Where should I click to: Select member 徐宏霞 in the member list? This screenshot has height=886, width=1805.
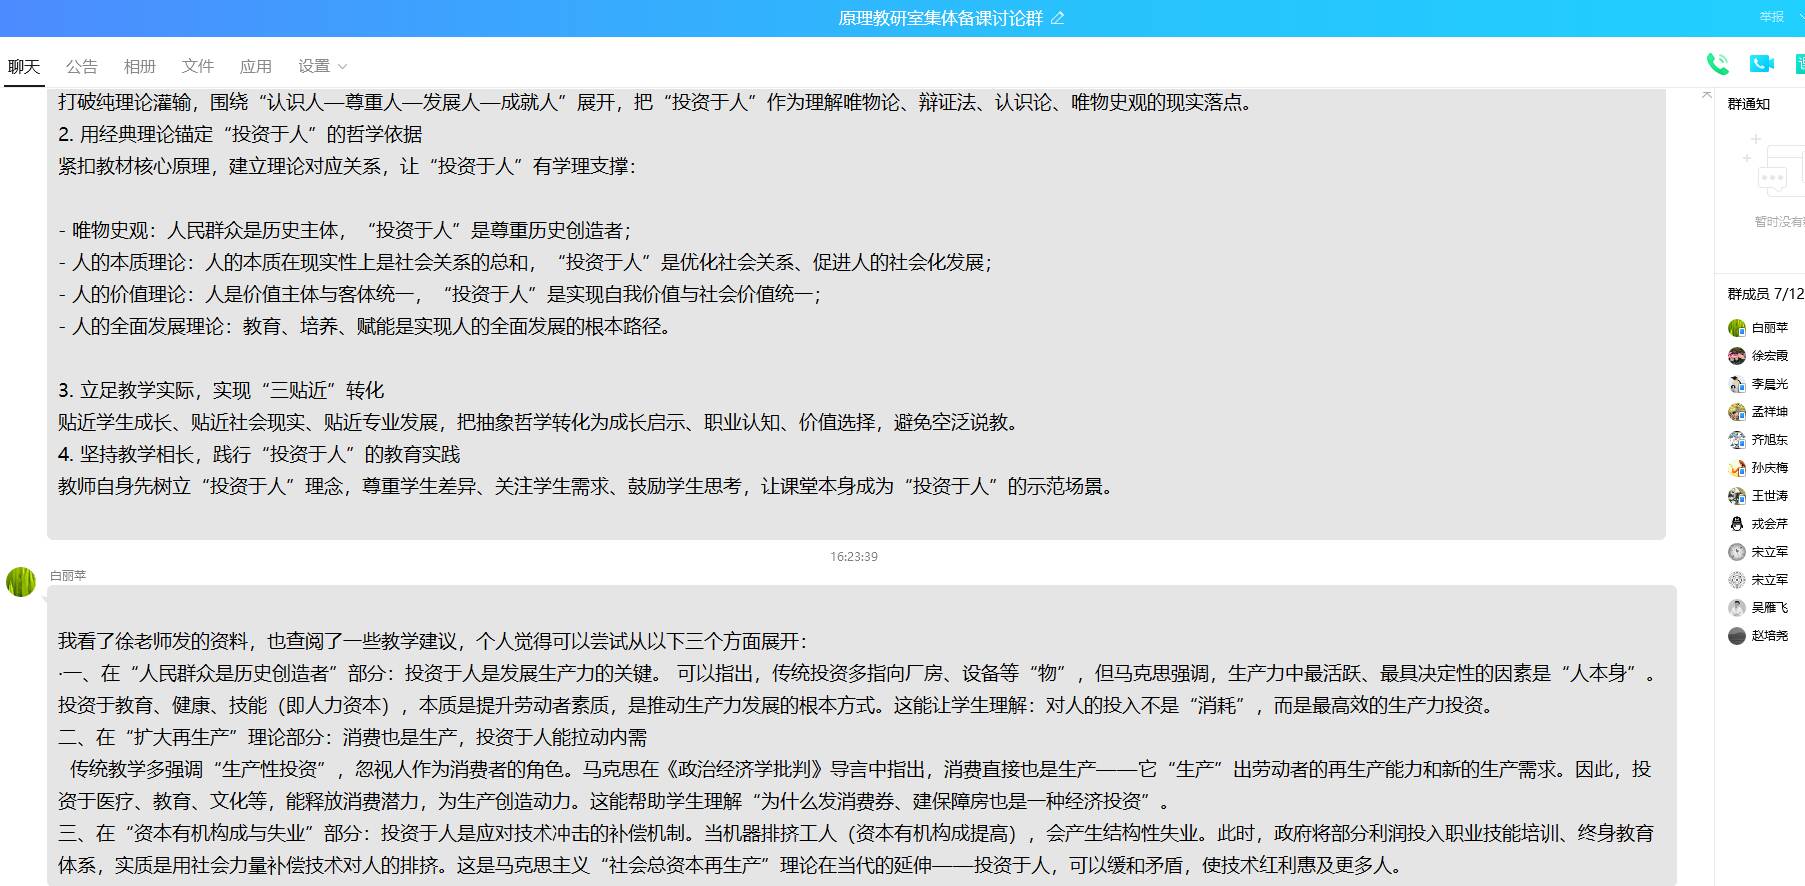[1769, 356]
